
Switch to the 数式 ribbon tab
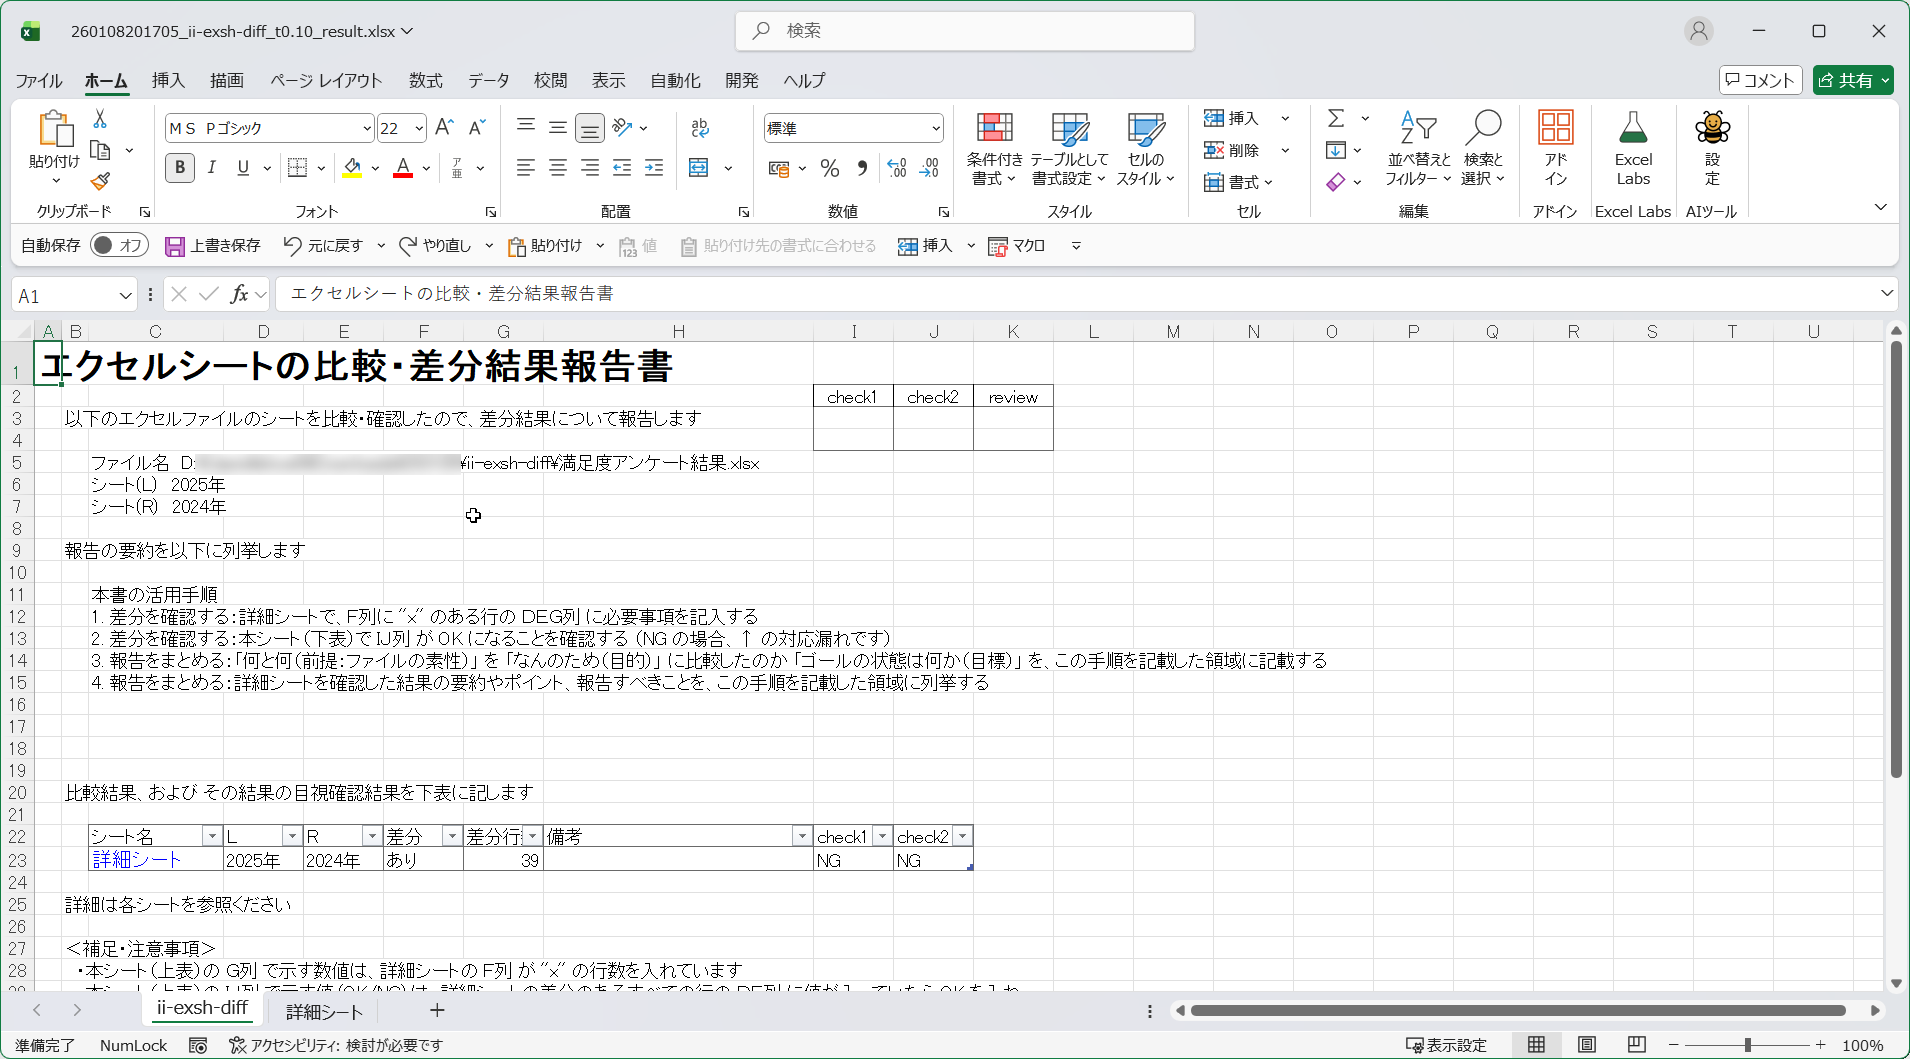click(x=424, y=80)
